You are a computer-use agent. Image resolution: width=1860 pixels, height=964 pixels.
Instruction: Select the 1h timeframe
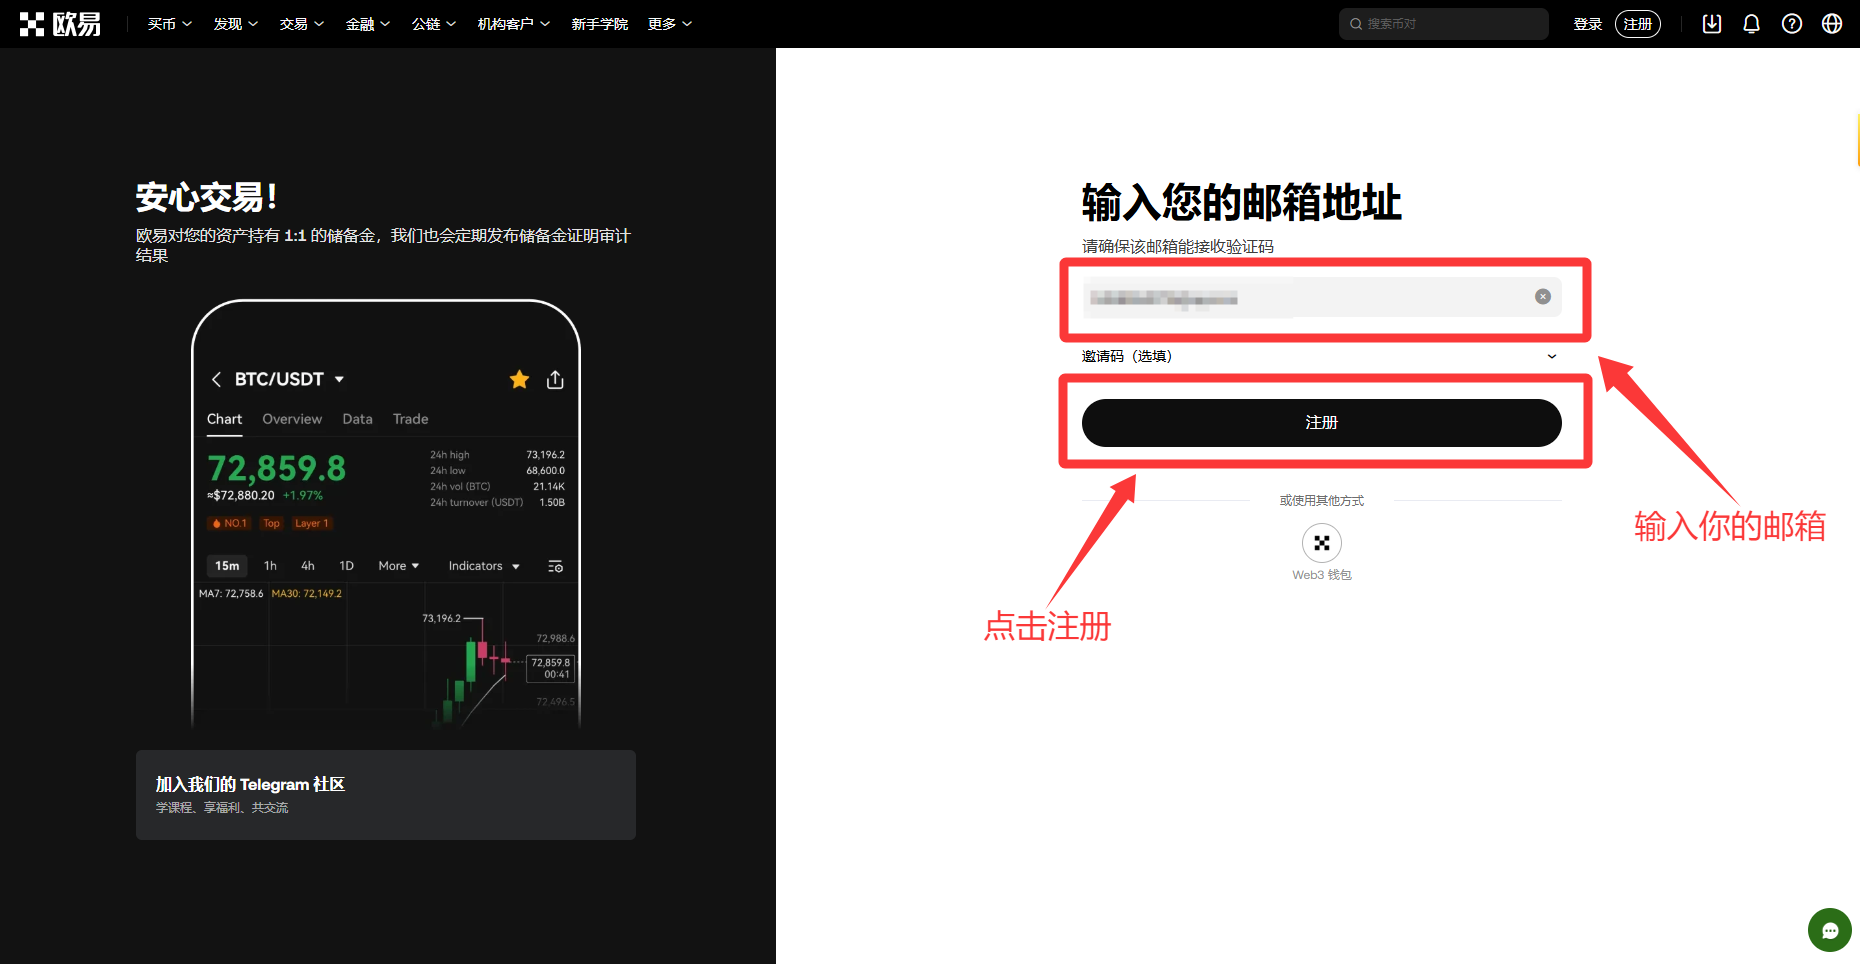270,566
